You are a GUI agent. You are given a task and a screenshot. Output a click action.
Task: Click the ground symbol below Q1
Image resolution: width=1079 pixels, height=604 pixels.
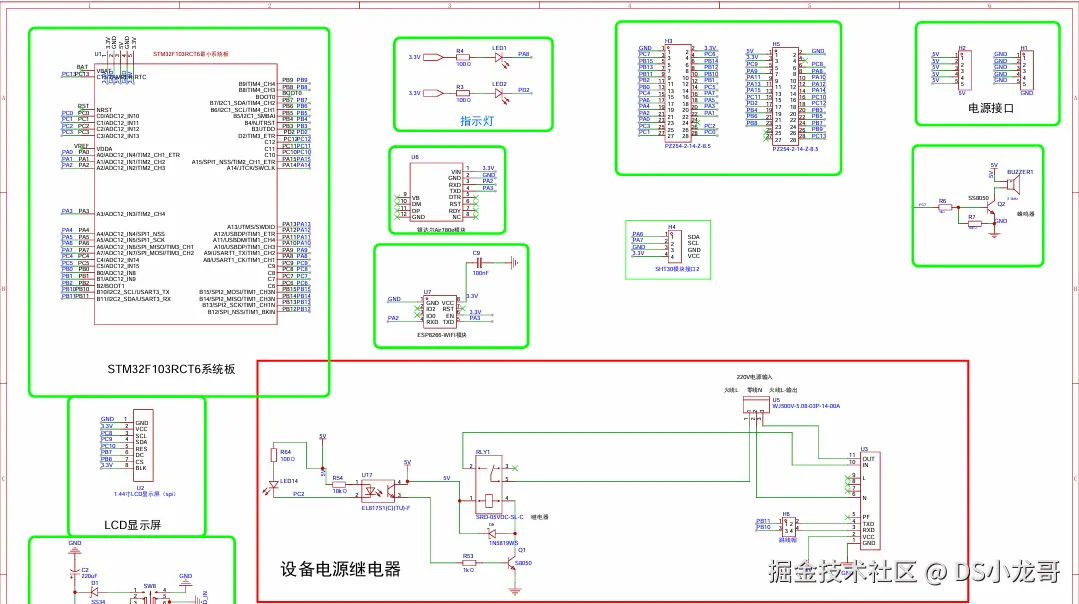click(x=515, y=590)
